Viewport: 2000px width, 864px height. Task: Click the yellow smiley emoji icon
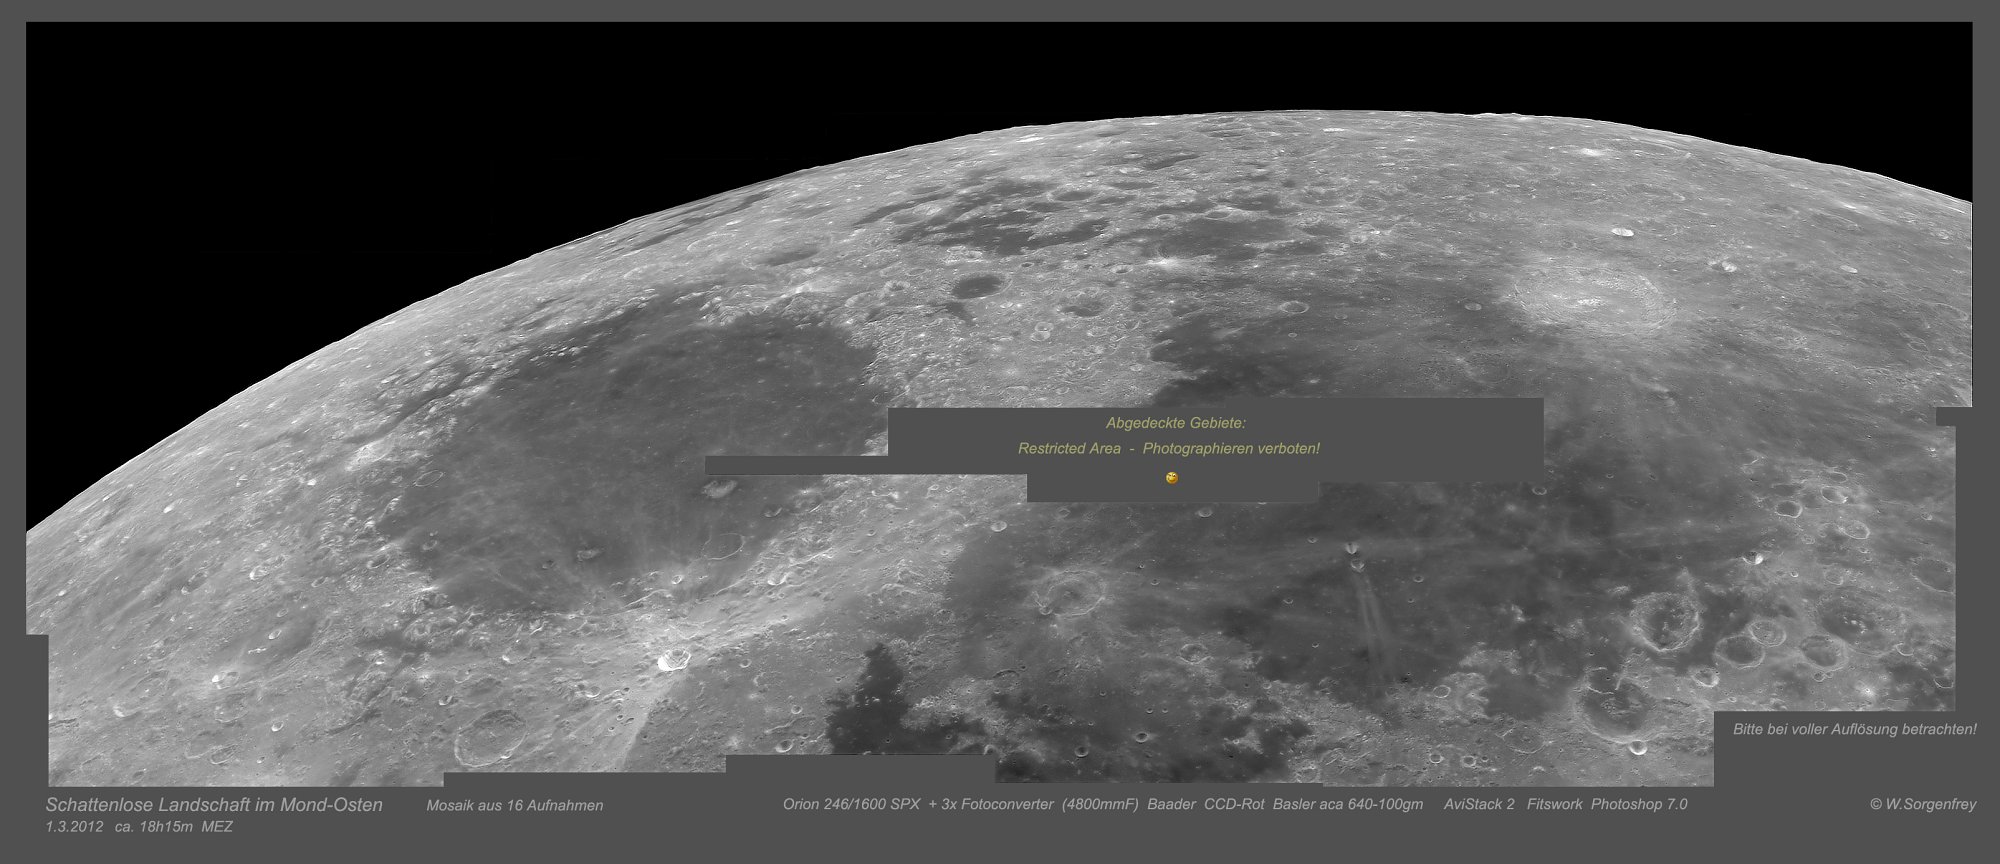(1172, 478)
